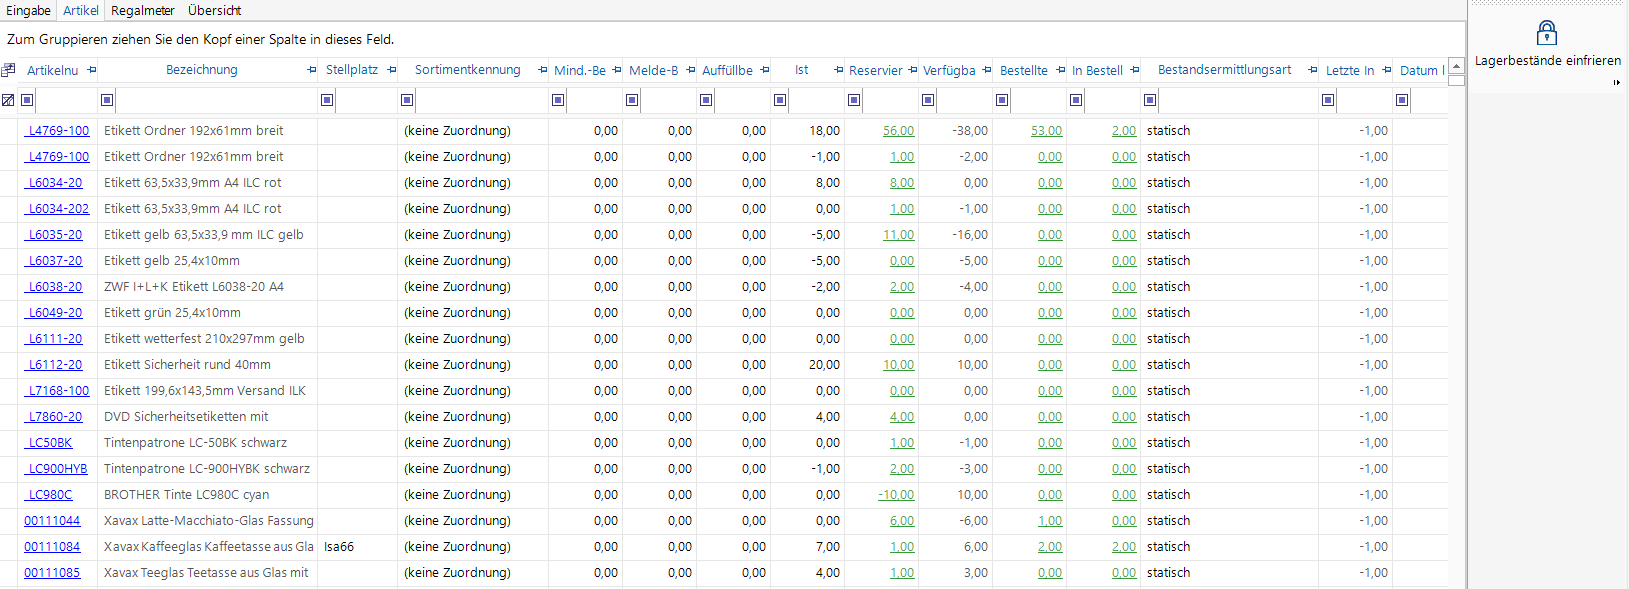
Task: Click the Lagerbestände einfrieren lock icon
Action: [1546, 33]
